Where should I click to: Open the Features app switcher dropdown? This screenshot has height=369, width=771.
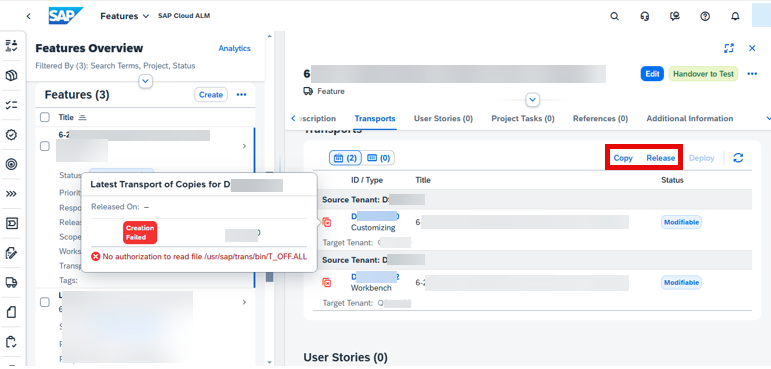124,16
